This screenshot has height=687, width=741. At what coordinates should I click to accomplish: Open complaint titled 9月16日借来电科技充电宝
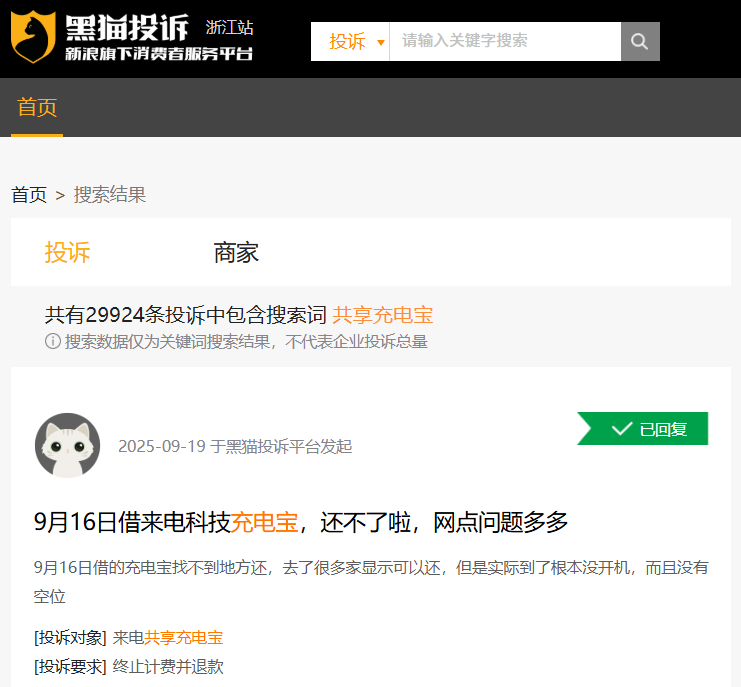coord(300,521)
